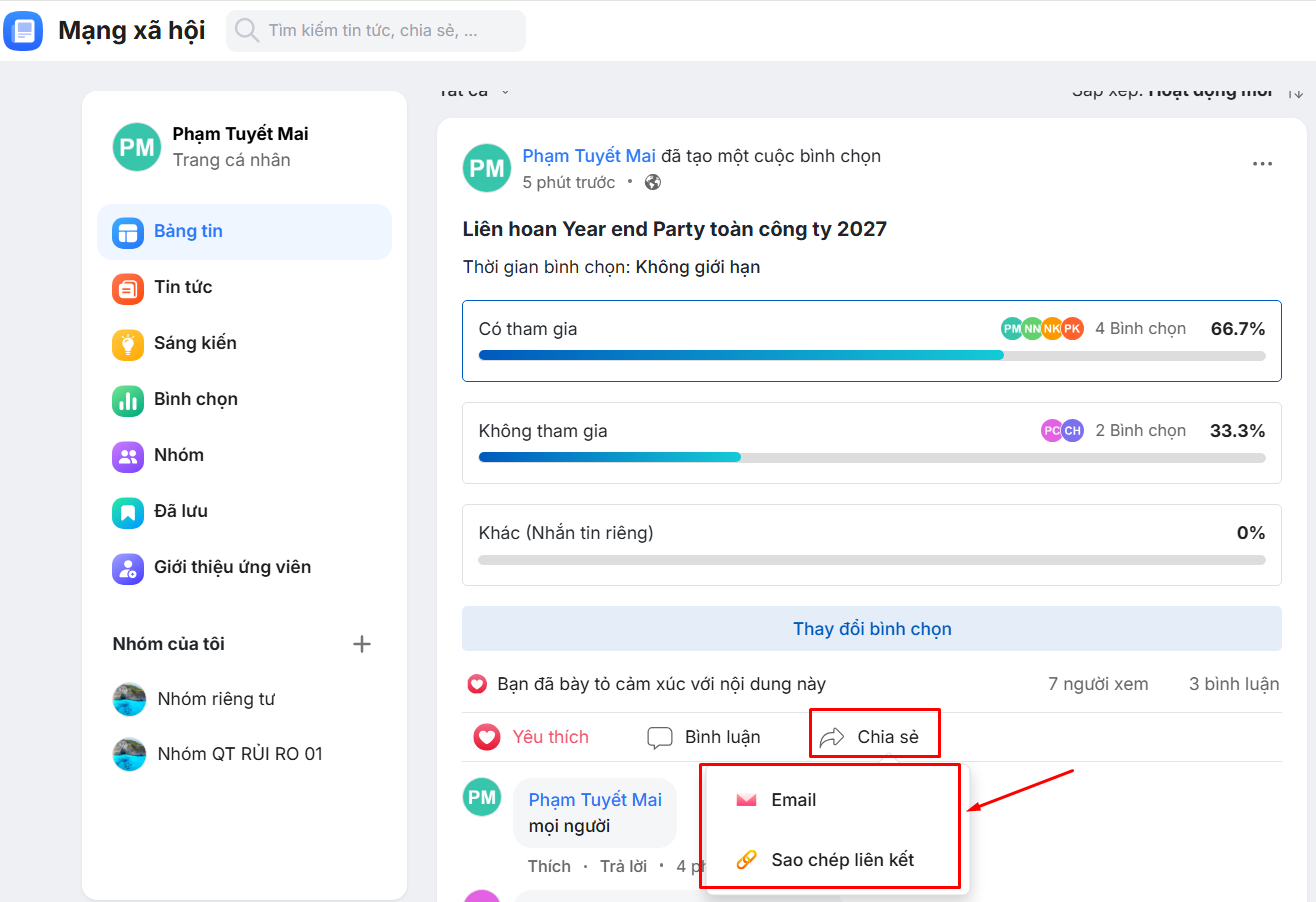Click the comment text mọi người
The image size is (1316, 902).
569,826
